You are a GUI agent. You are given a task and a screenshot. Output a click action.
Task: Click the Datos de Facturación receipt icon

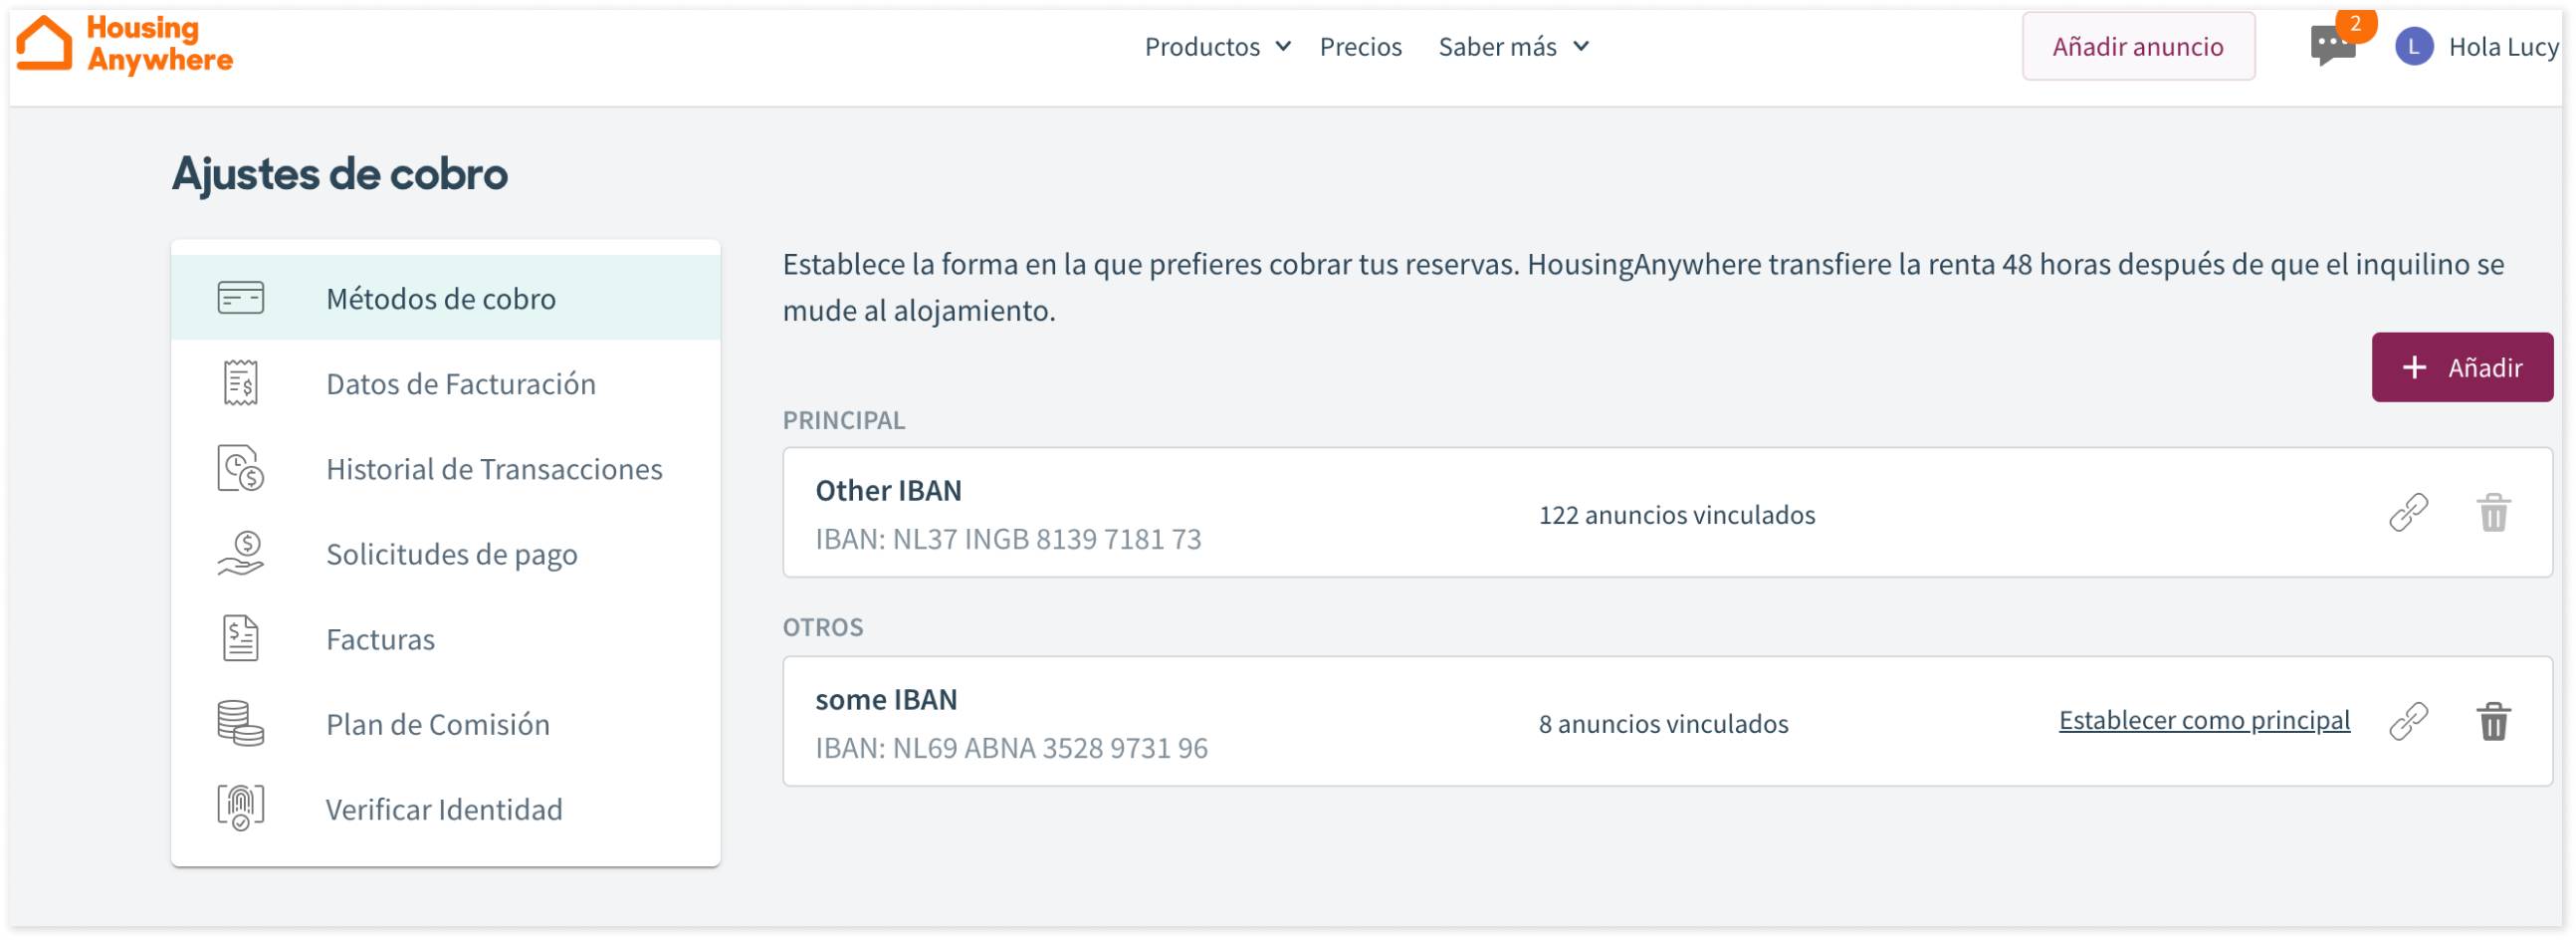pyautogui.click(x=241, y=383)
